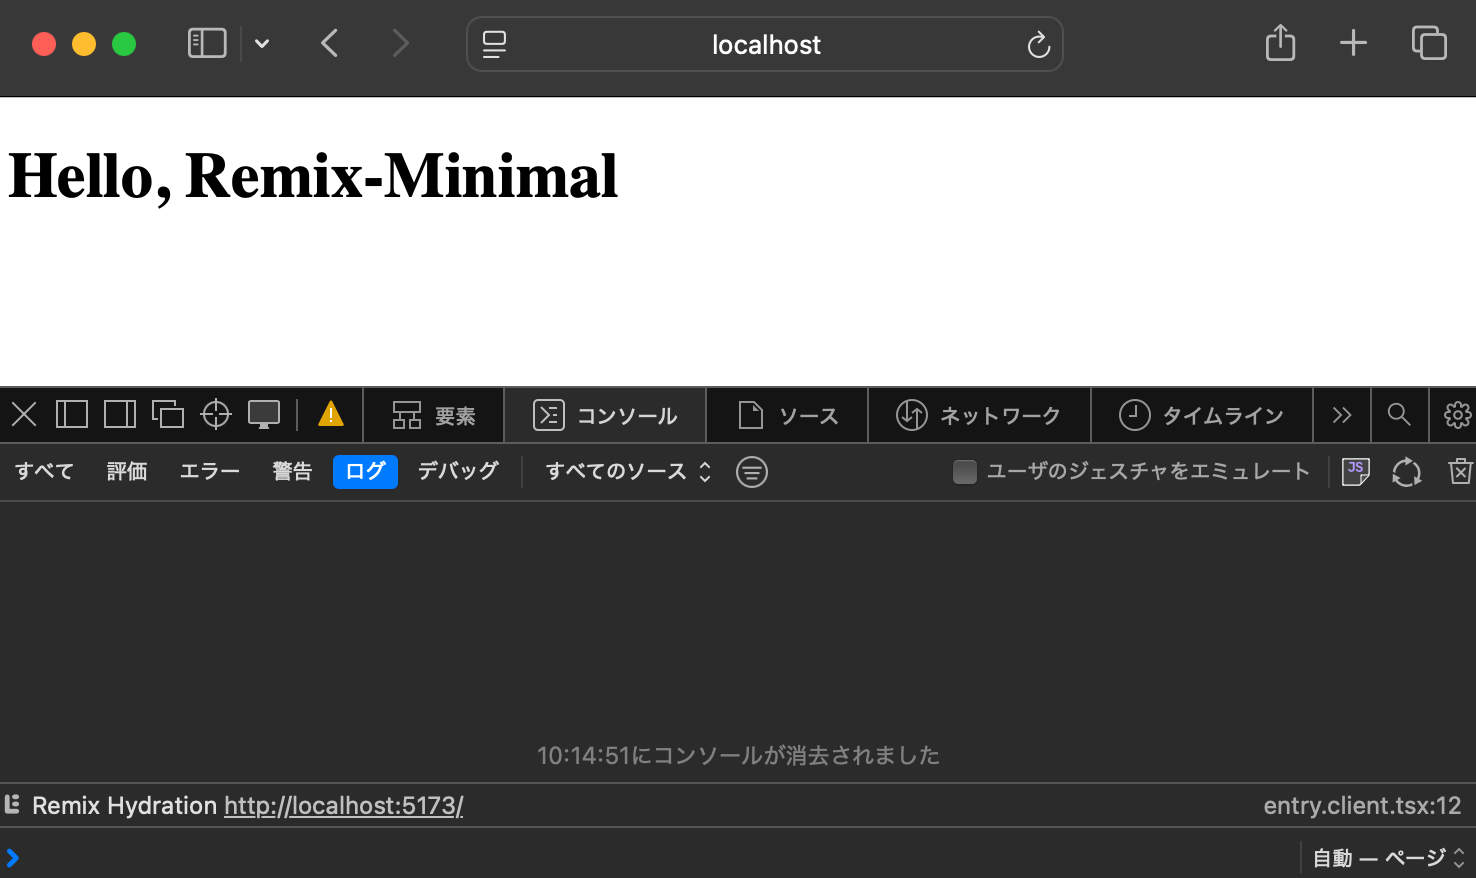Toggle the Safari sidebar button
1476x878 pixels.
207,44
